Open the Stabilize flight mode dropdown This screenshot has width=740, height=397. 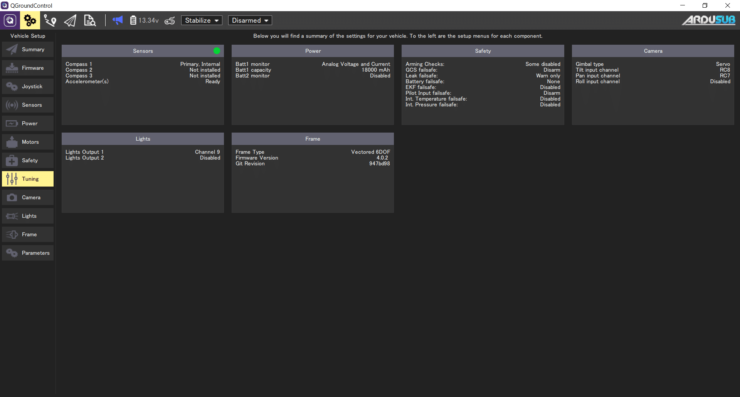(x=202, y=20)
